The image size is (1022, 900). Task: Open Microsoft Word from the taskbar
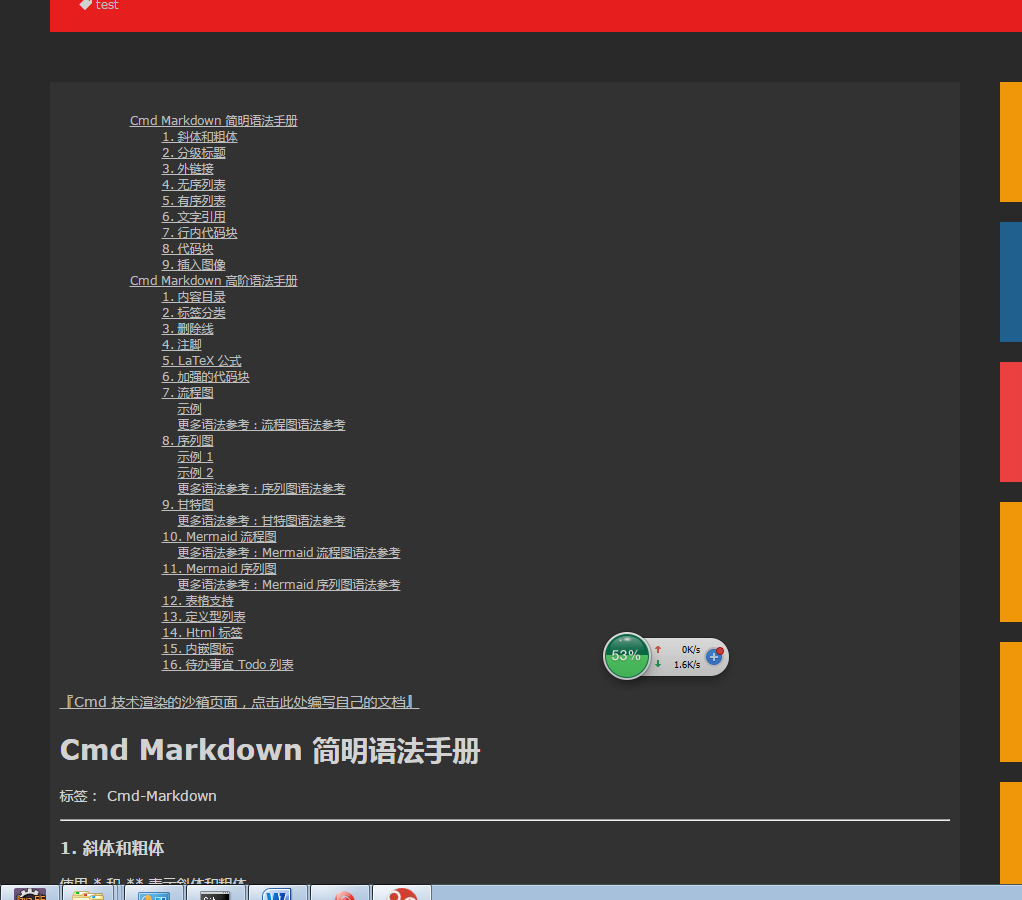(x=278, y=893)
